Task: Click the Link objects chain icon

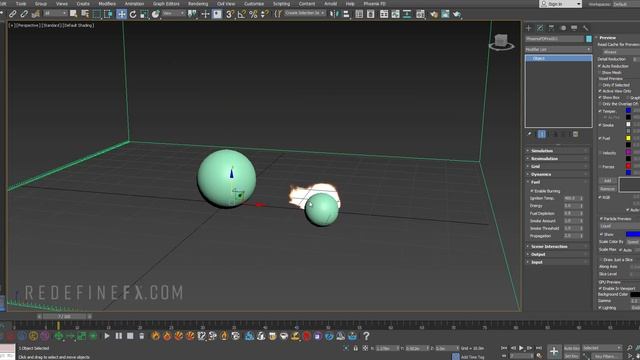Action: click(x=13, y=14)
